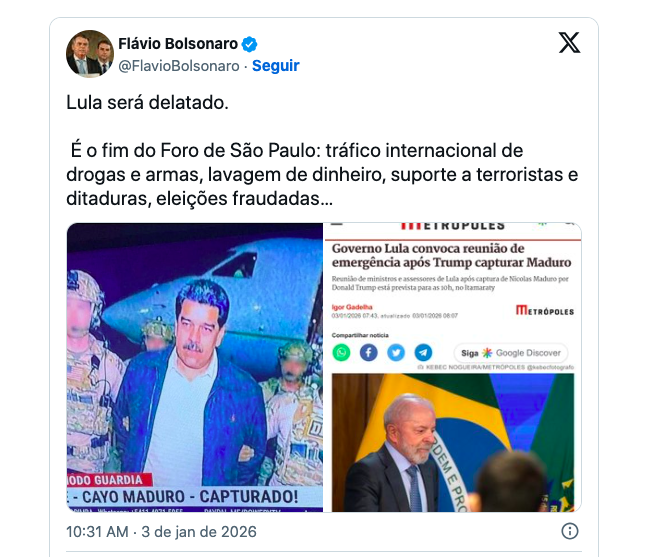Click the Twitter bird share icon
This screenshot has width=665, height=557.
click(x=396, y=353)
